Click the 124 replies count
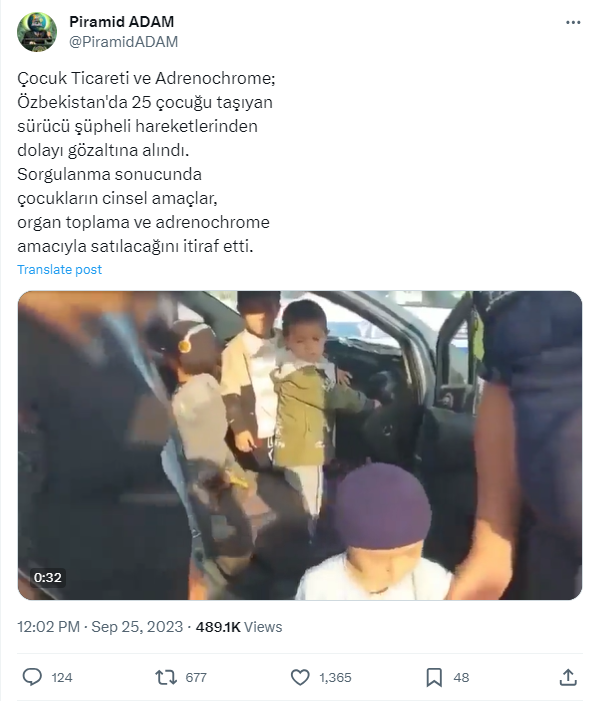 (x=62, y=678)
